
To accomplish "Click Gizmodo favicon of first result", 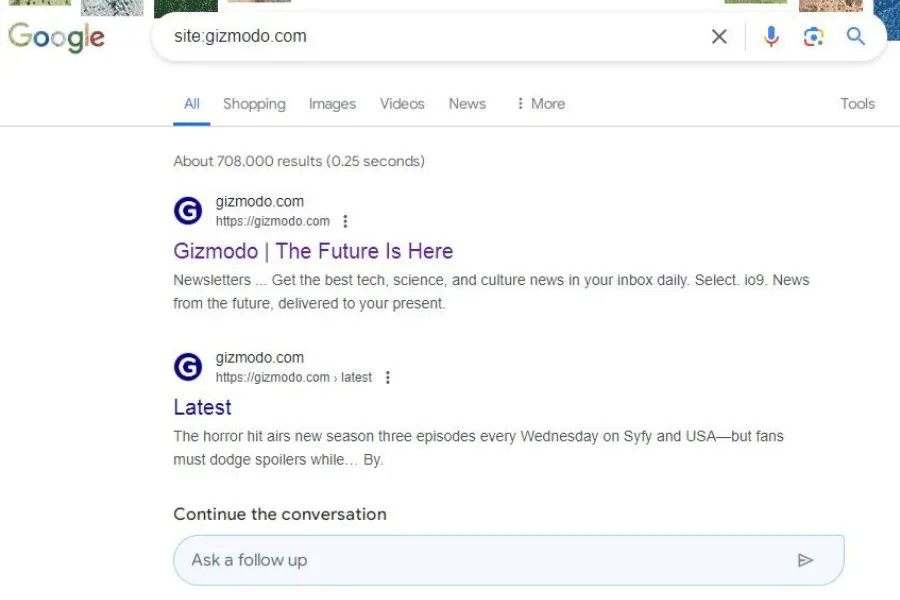I will (x=188, y=211).
